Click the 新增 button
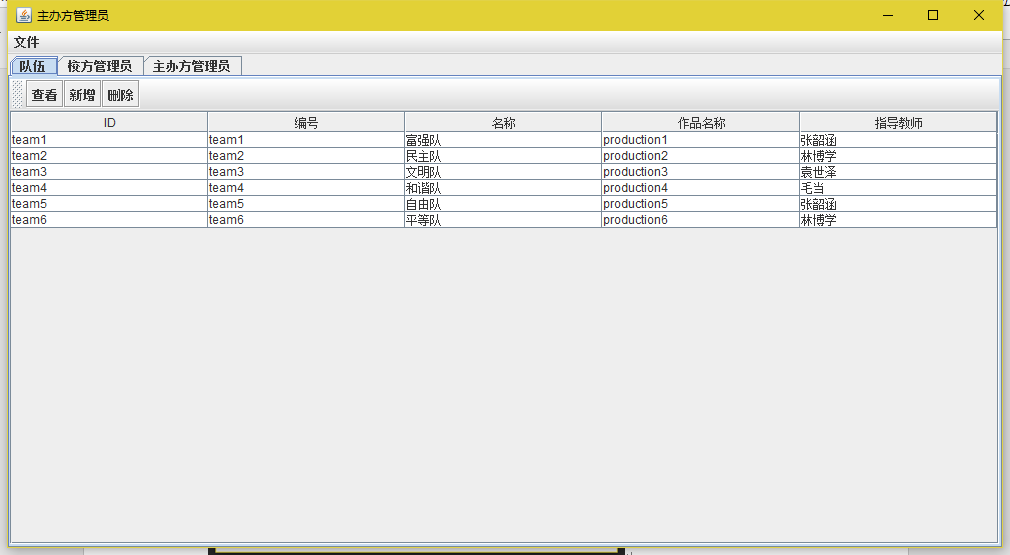Screen dimensions: 1010x555 [x=82, y=95]
